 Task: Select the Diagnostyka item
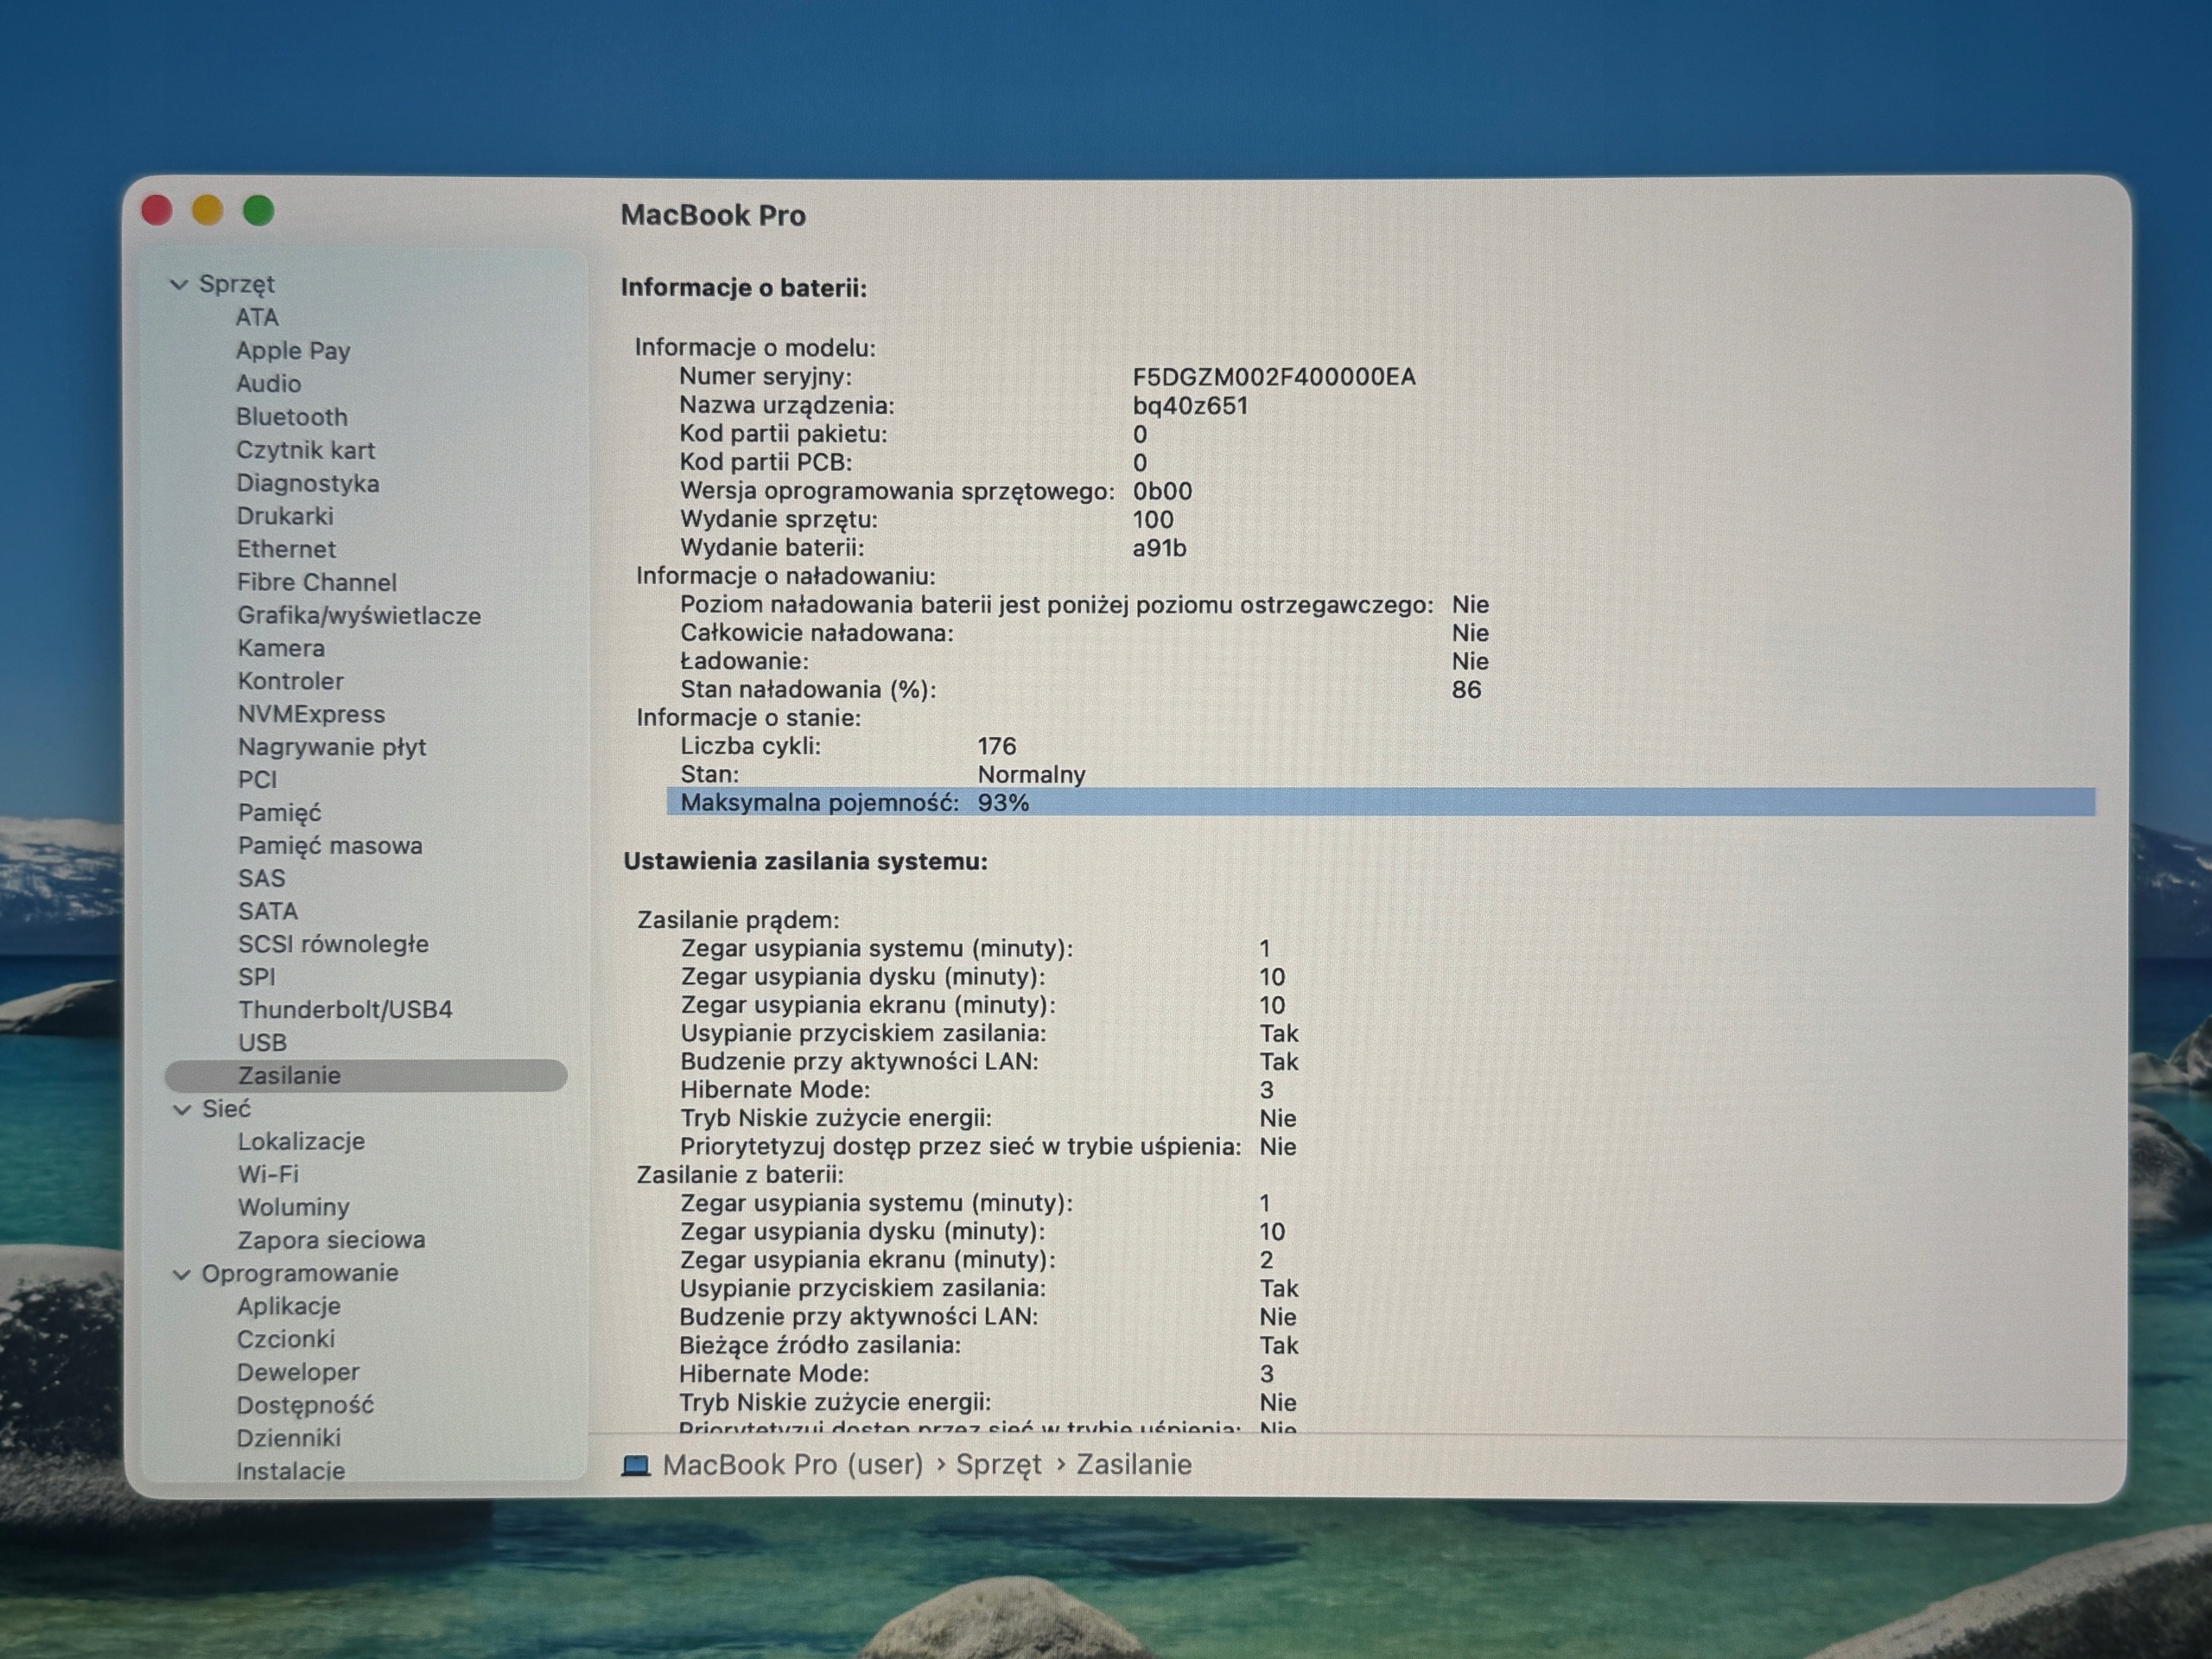pos(308,483)
